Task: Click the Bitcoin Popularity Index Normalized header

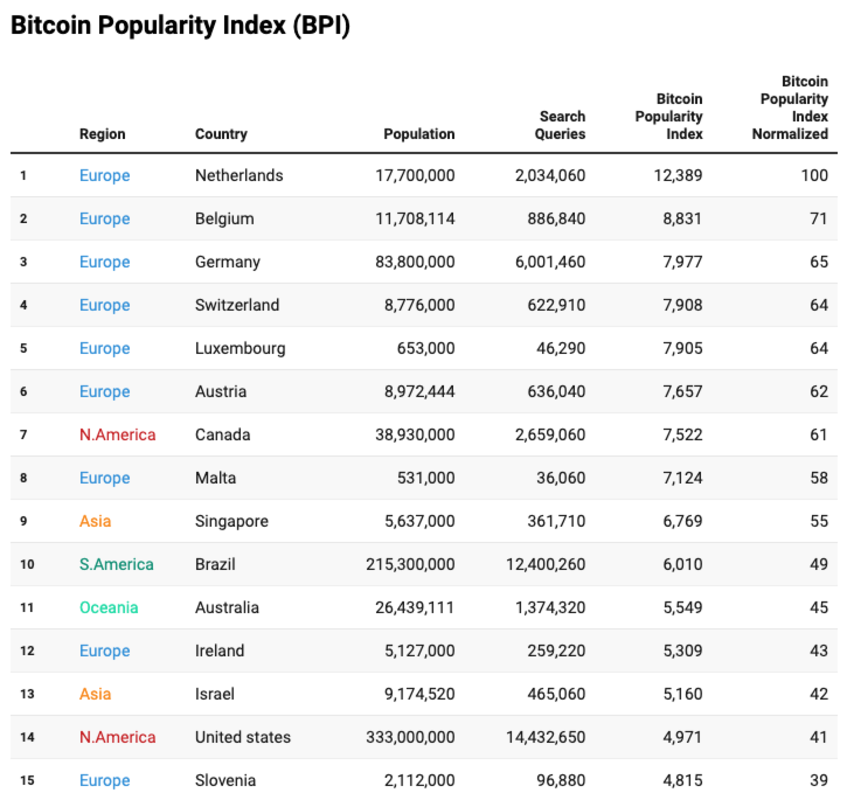Action: (791, 107)
